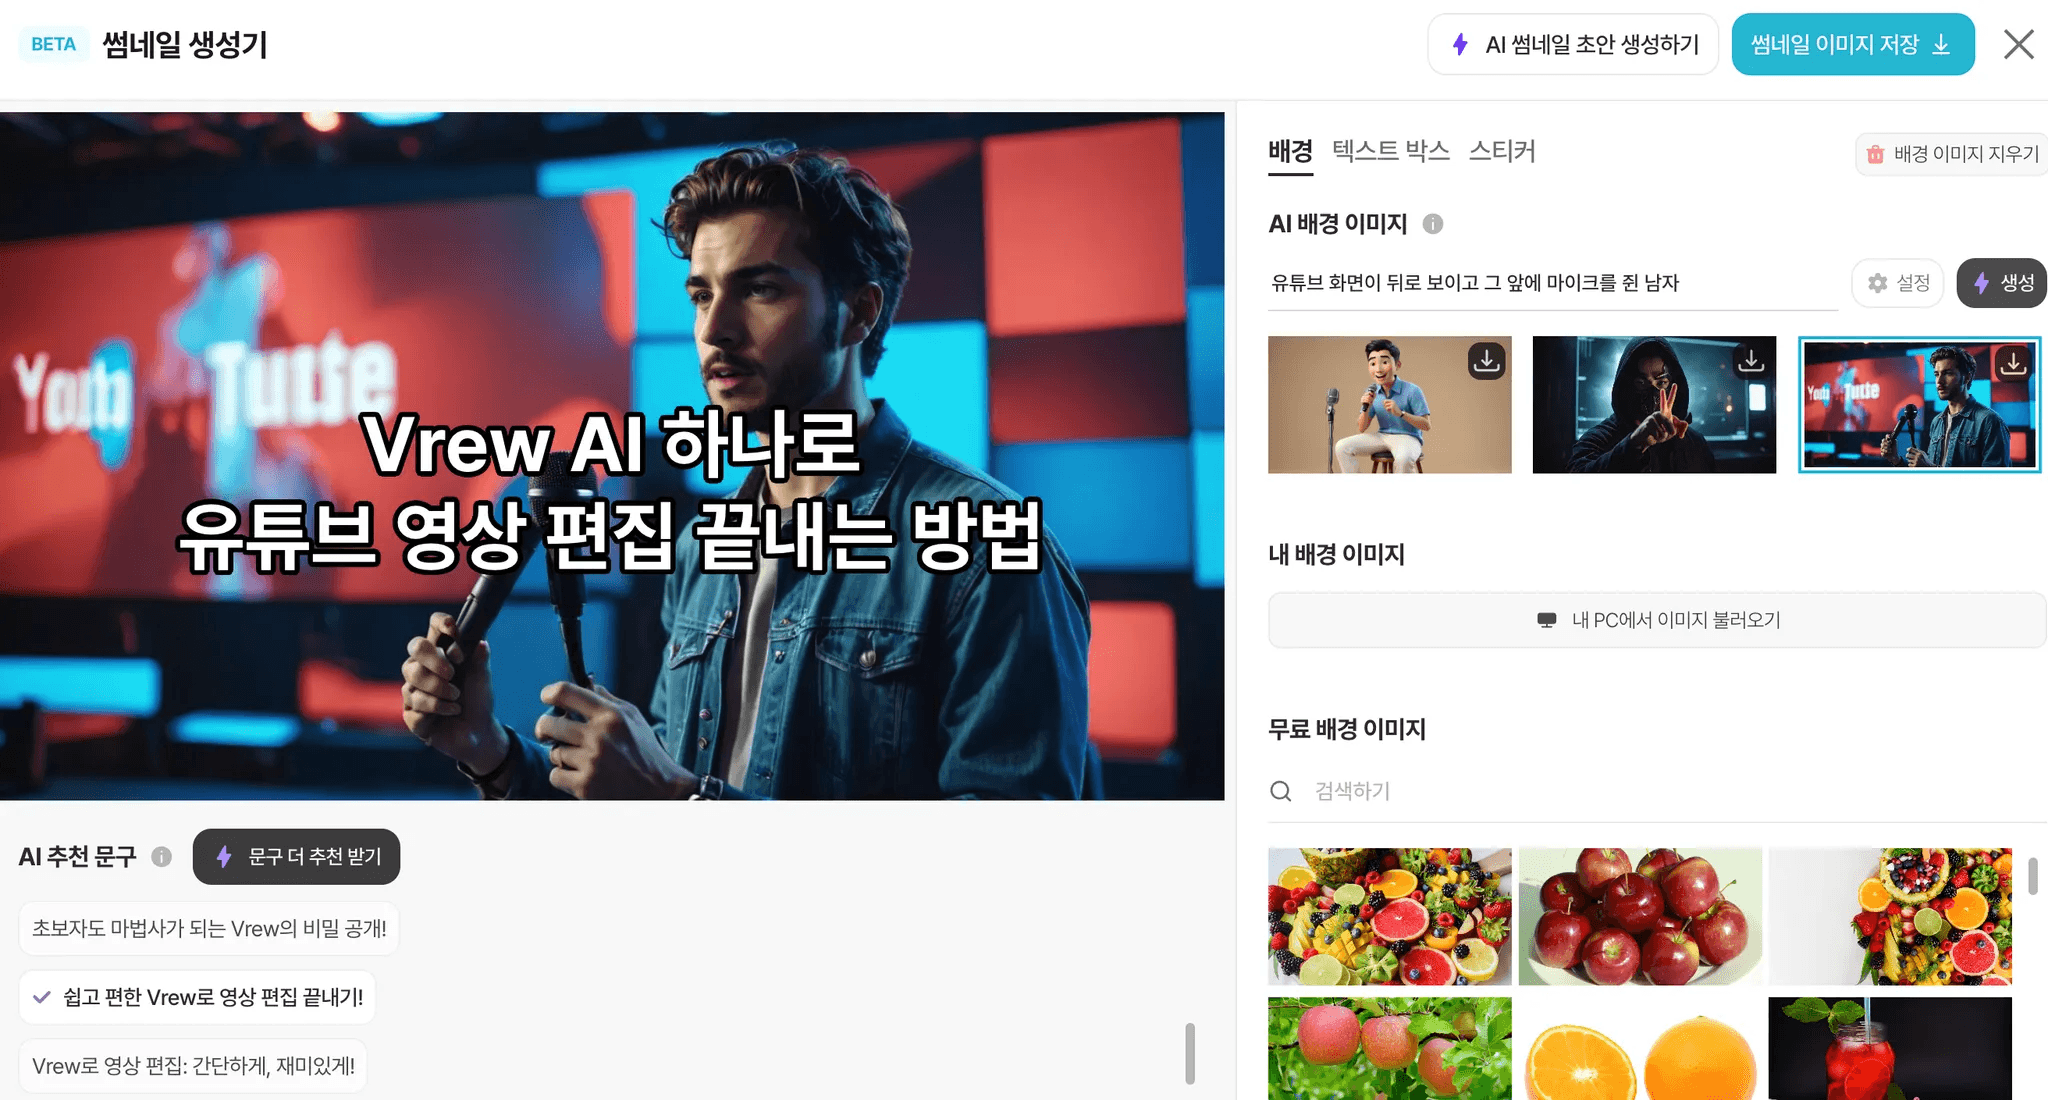Image resolution: width=2048 pixels, height=1100 pixels.
Task: Choose the red drink jar background image
Action: pos(1890,1048)
